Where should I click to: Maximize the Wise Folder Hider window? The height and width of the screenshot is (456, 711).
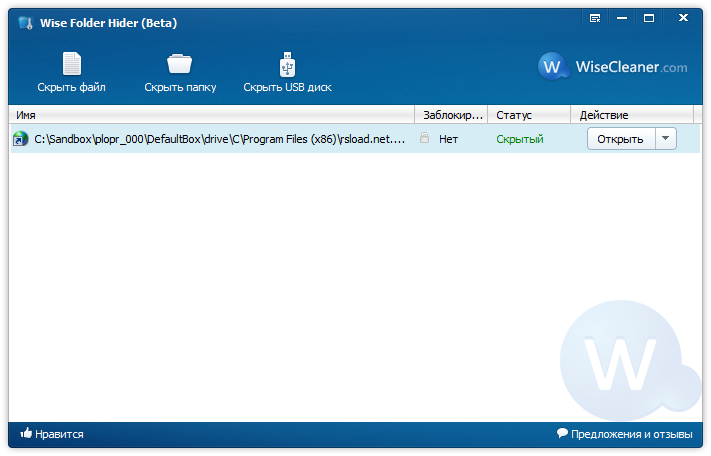(x=649, y=18)
